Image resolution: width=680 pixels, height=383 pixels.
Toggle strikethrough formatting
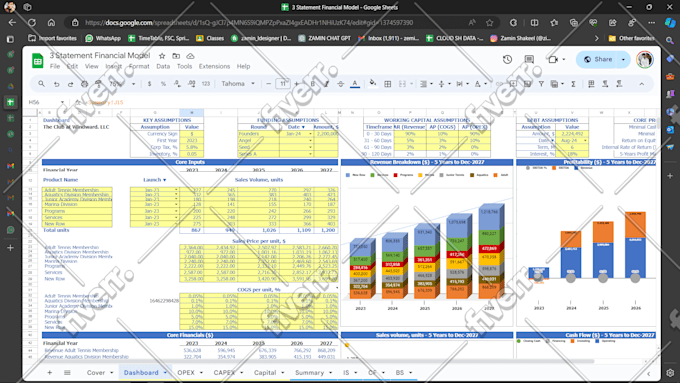(x=340, y=84)
